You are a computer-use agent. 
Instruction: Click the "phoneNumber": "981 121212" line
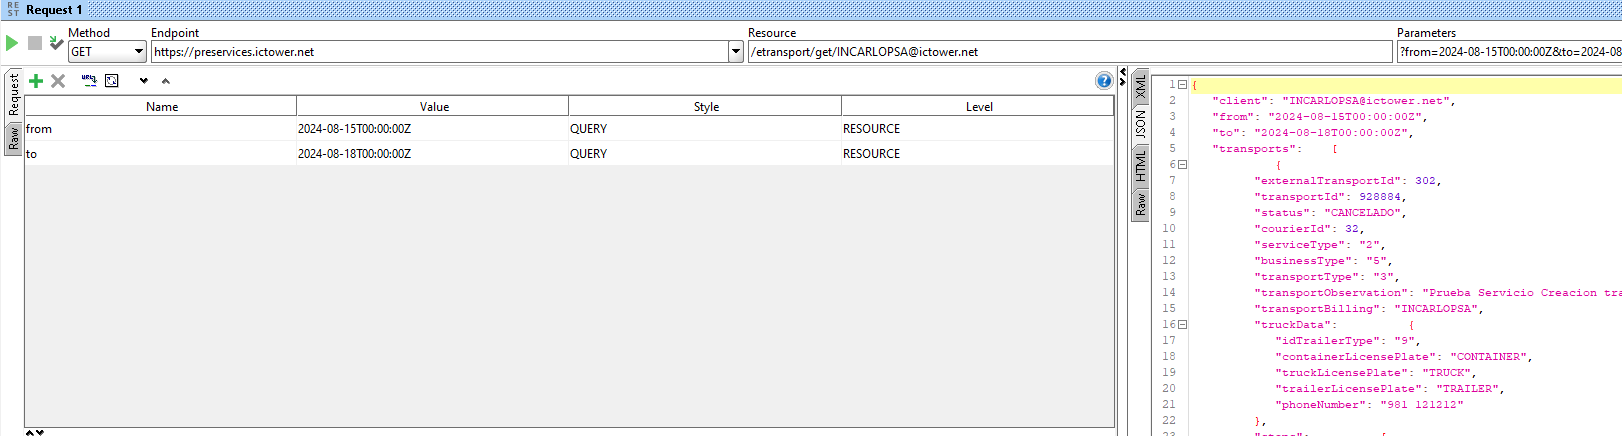[1369, 405]
